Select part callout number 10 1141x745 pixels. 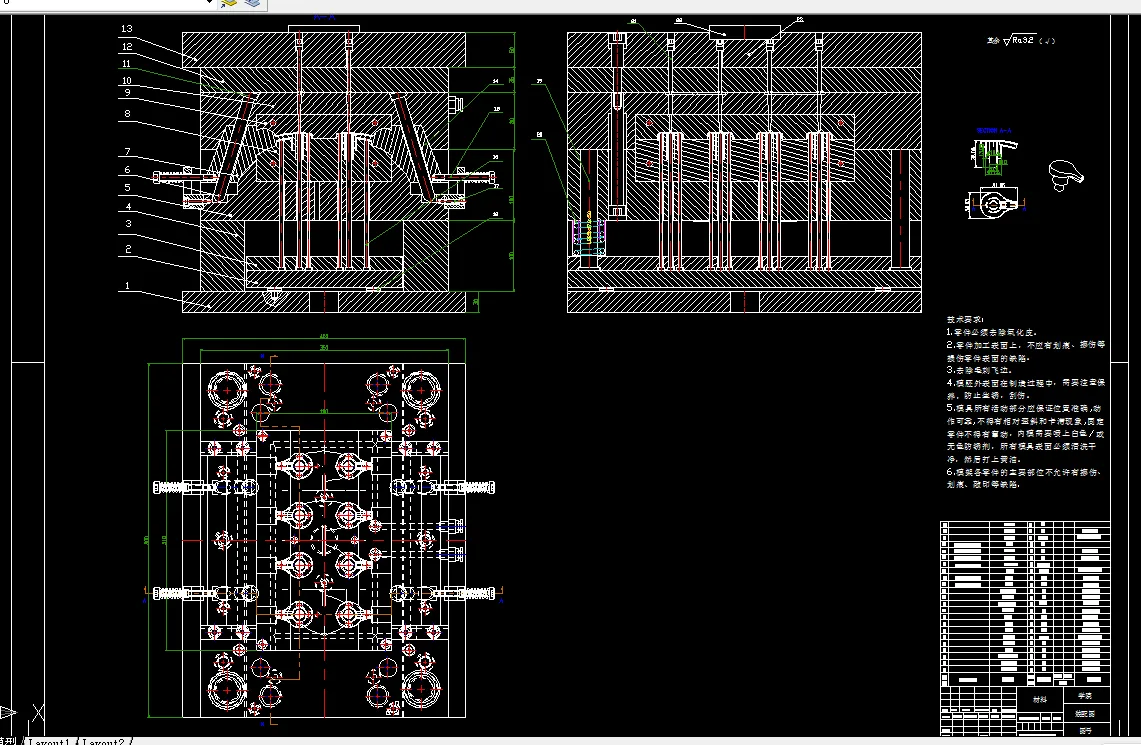pos(127,81)
